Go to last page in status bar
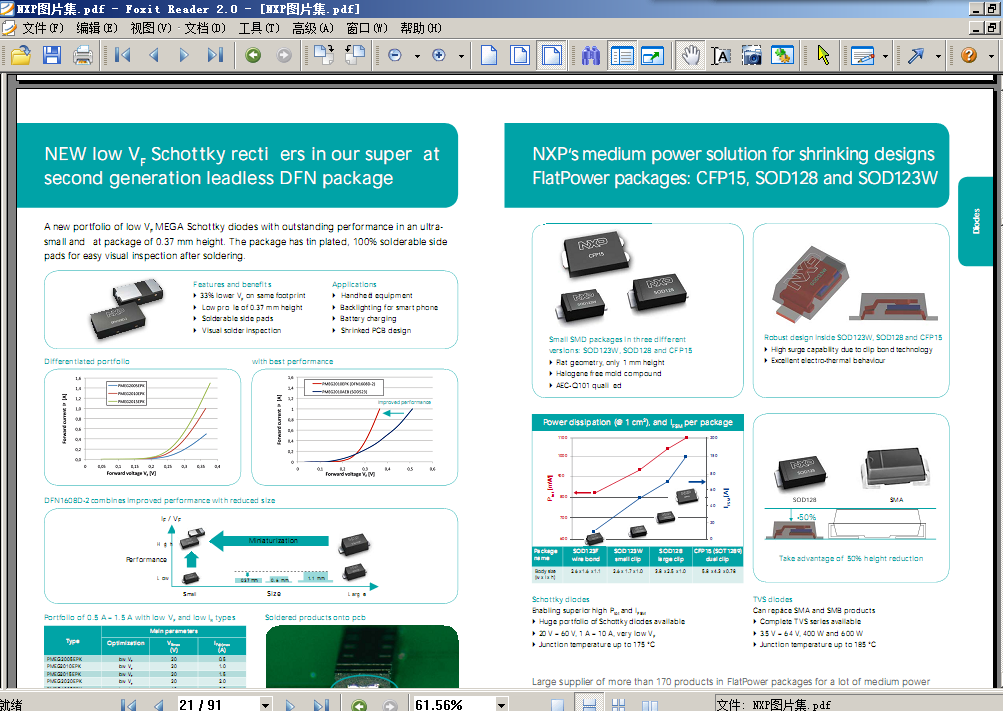 (321, 705)
